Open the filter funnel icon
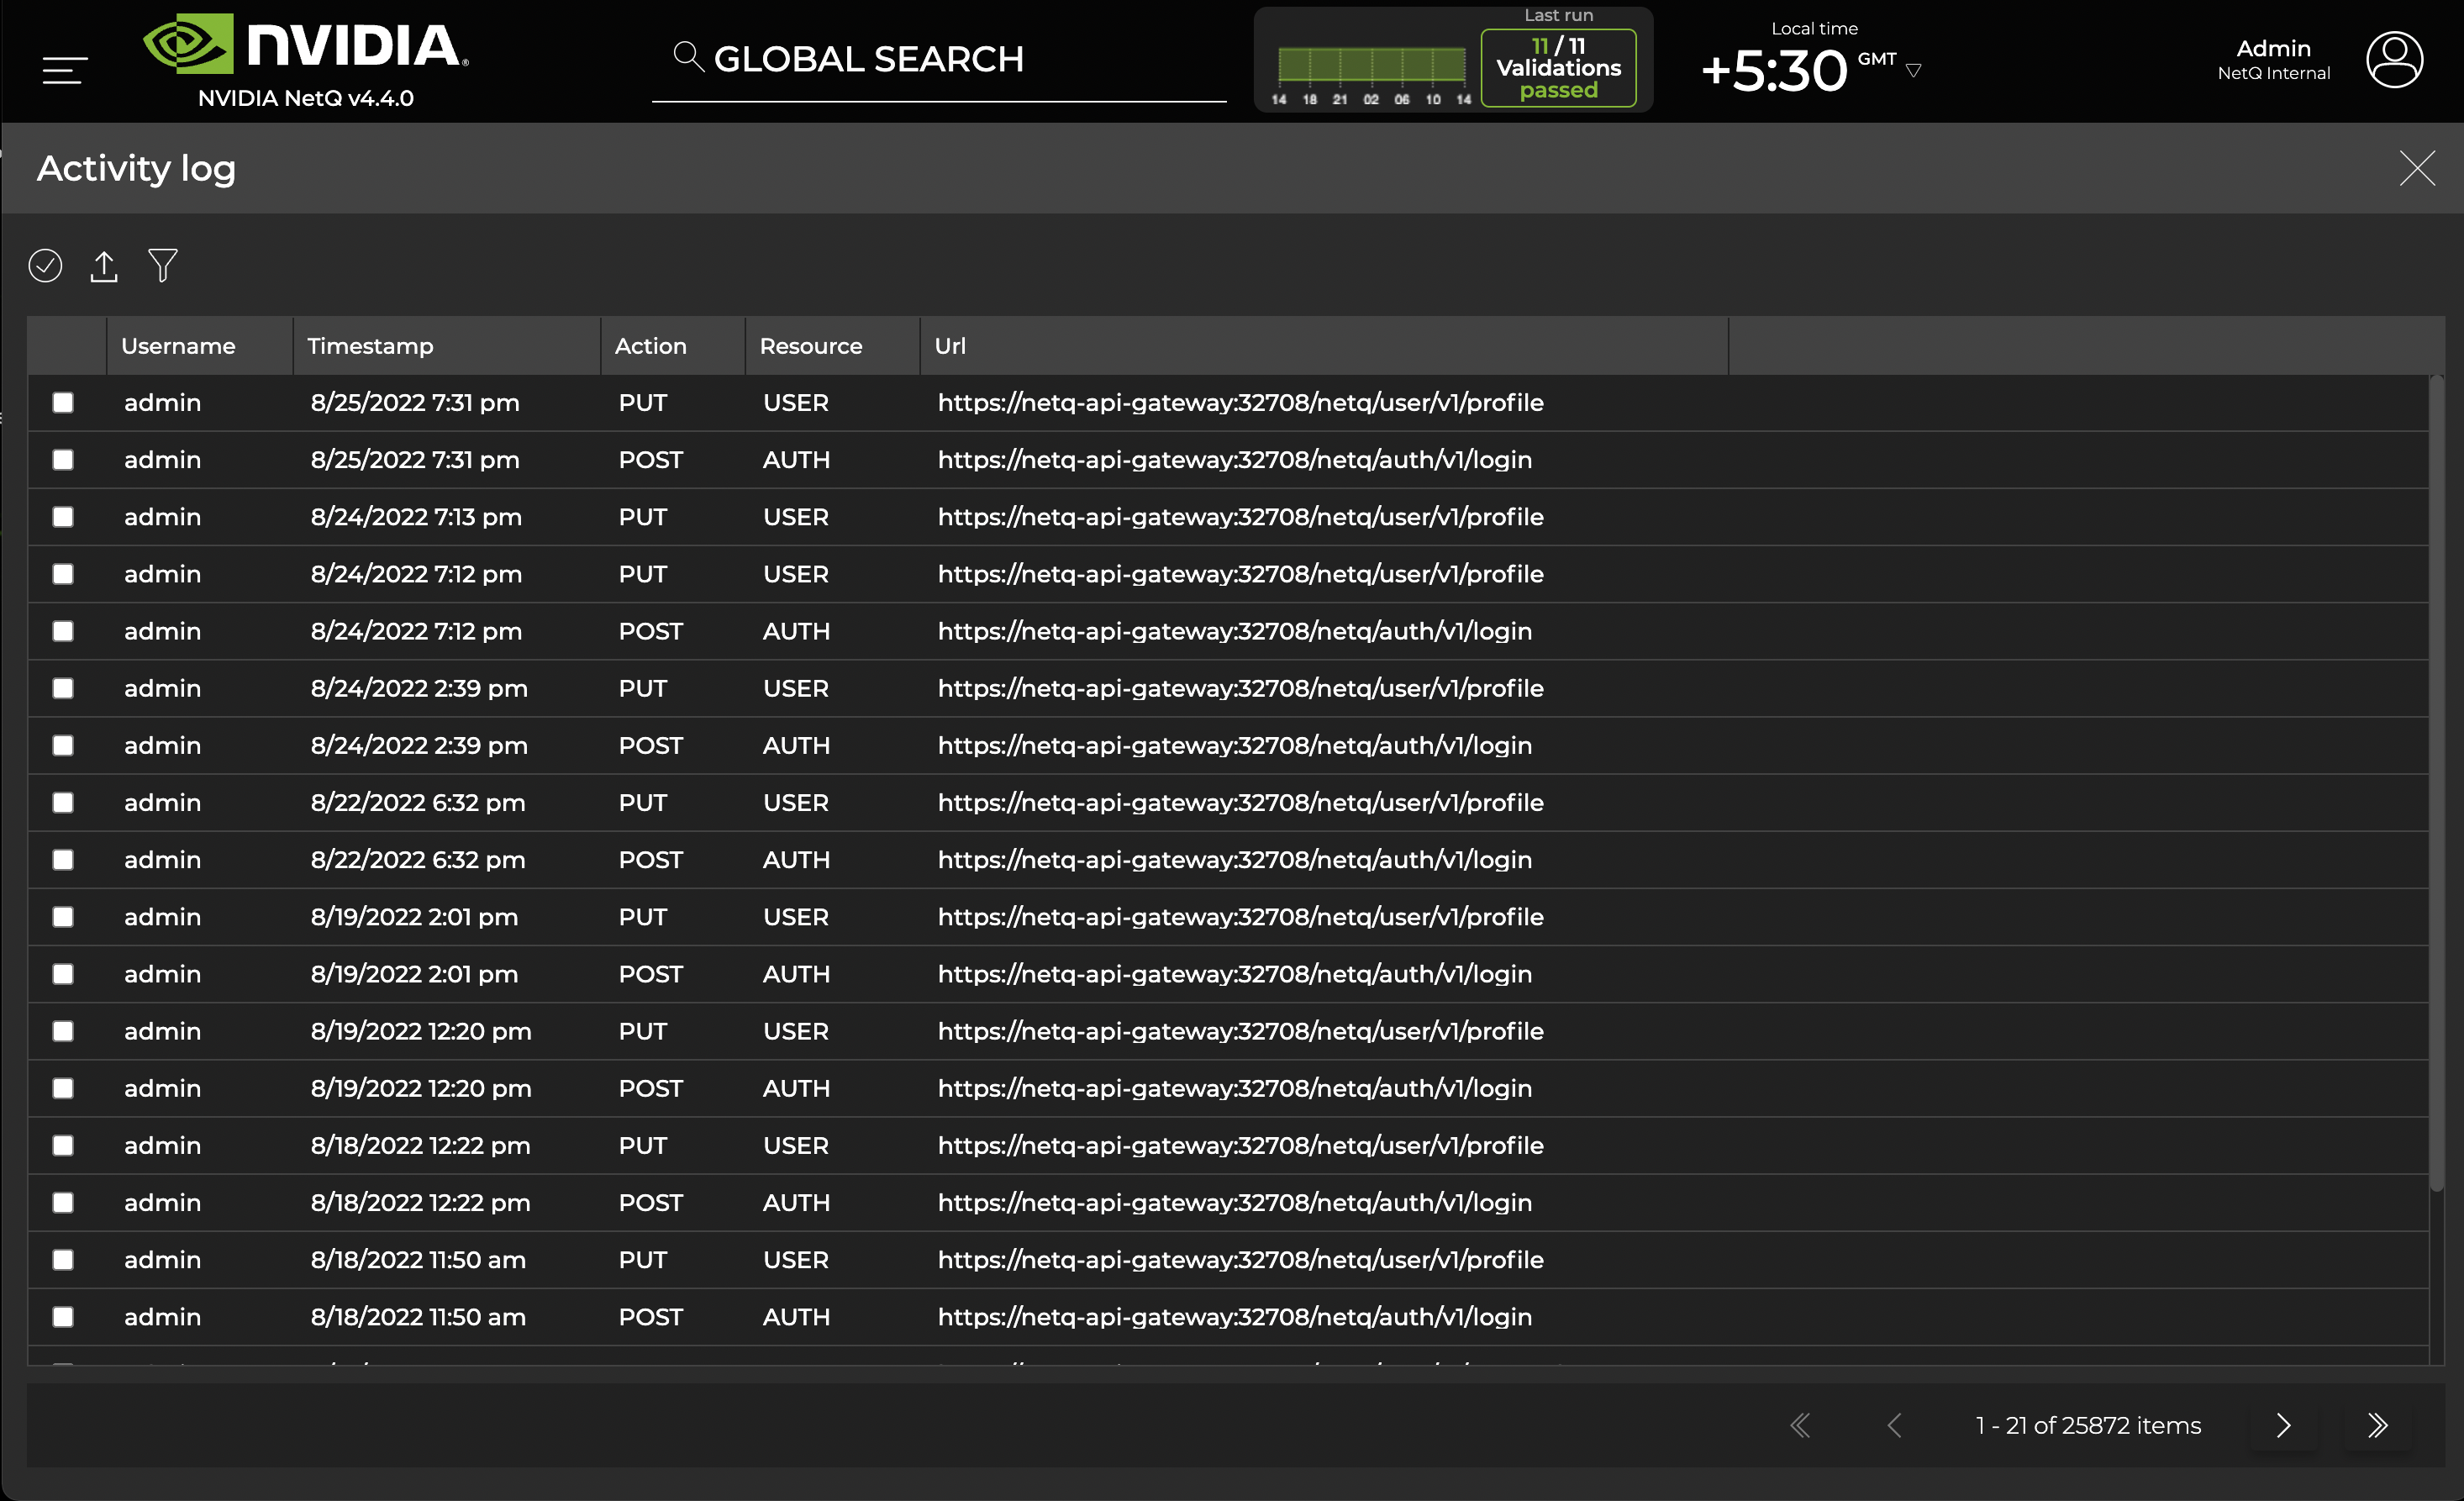The height and width of the screenshot is (1501, 2464). pos(163,266)
